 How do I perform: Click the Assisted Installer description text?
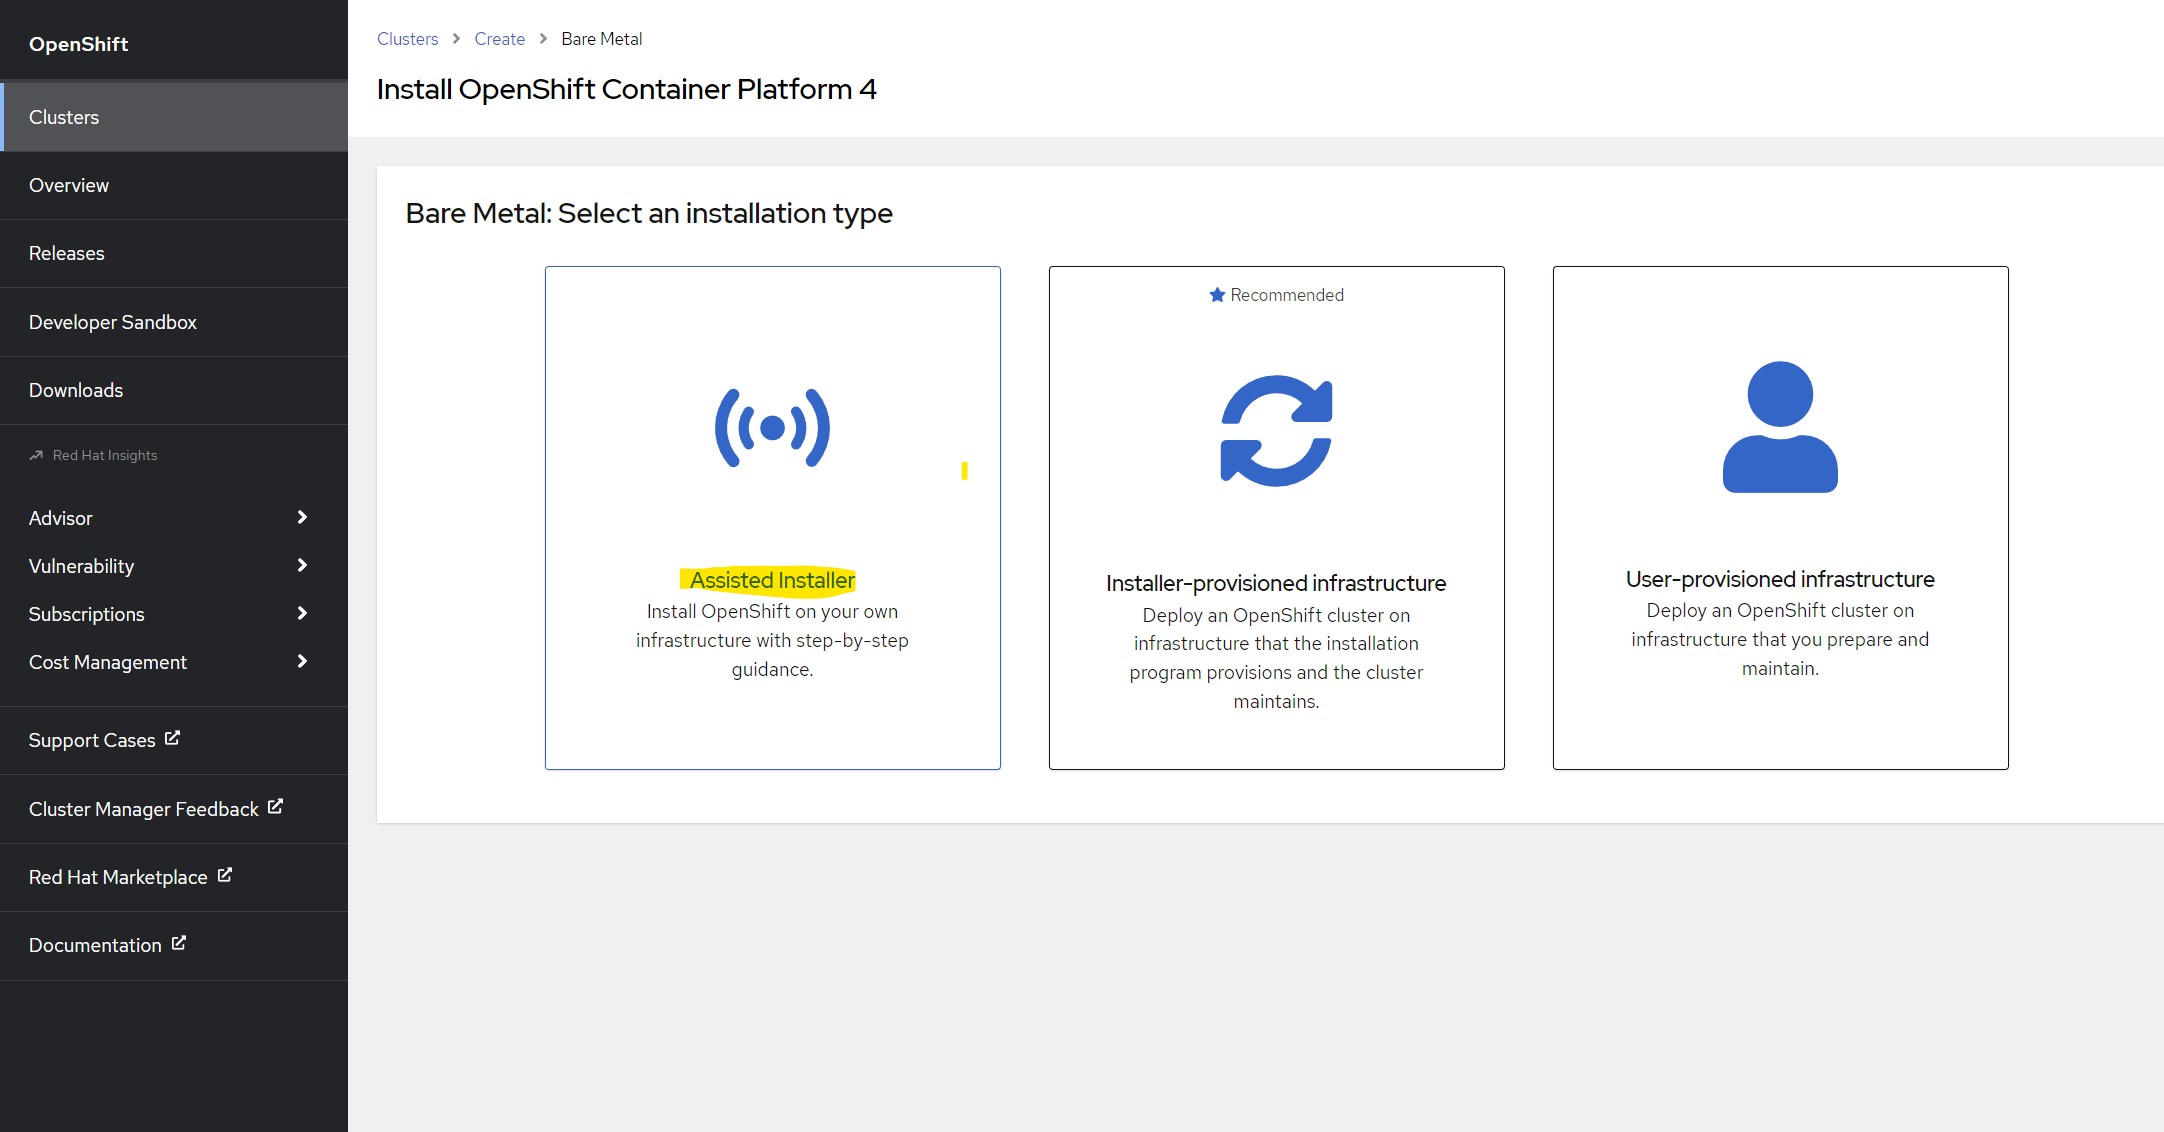(x=772, y=640)
